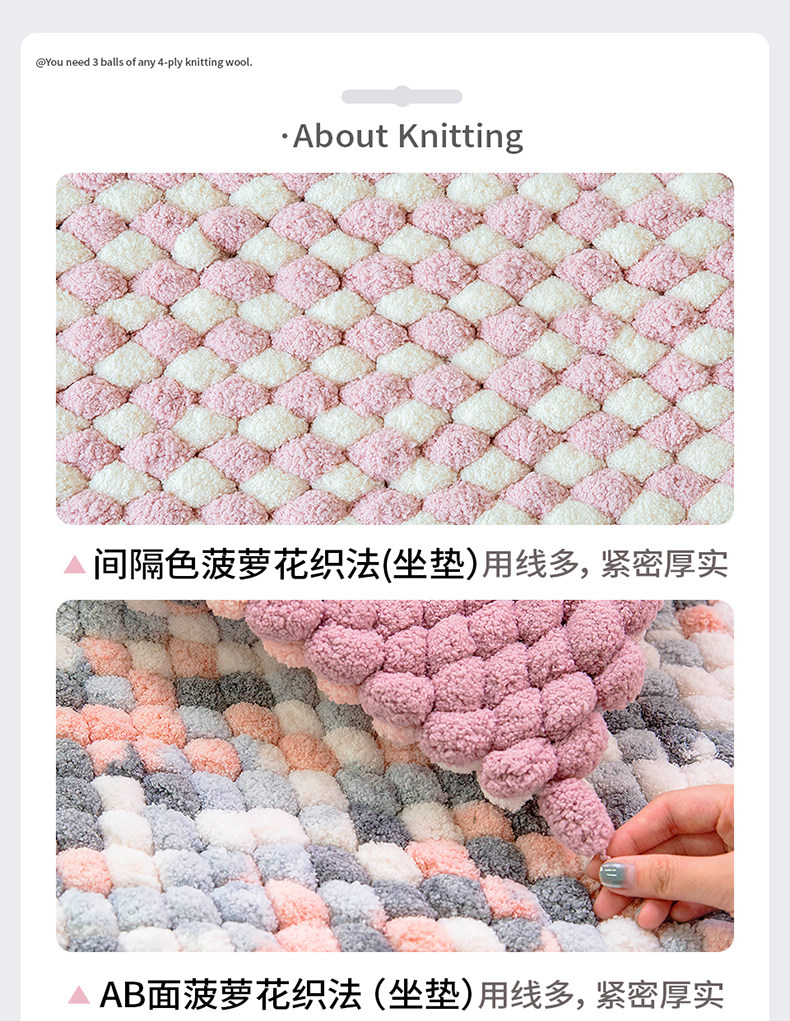
Task: Click the word Knitting in the heading
Action: (x=460, y=137)
